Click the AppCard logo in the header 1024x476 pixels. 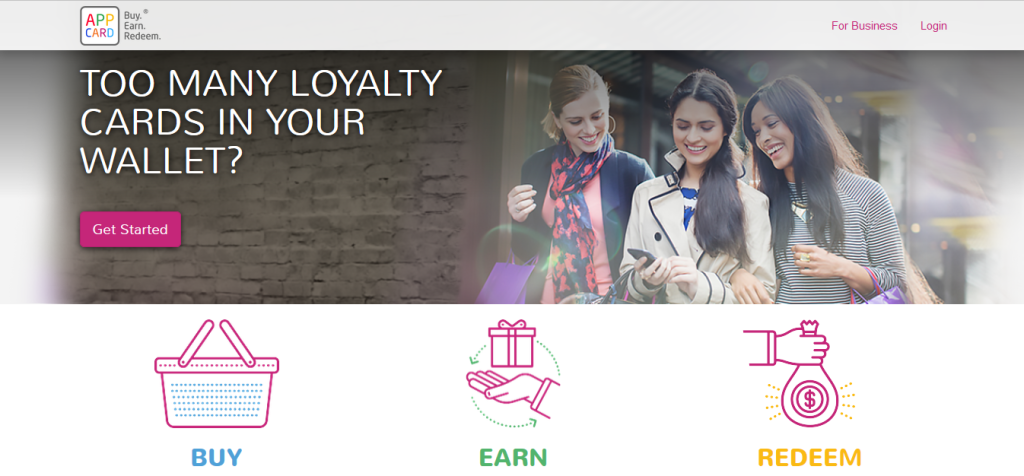tap(100, 25)
